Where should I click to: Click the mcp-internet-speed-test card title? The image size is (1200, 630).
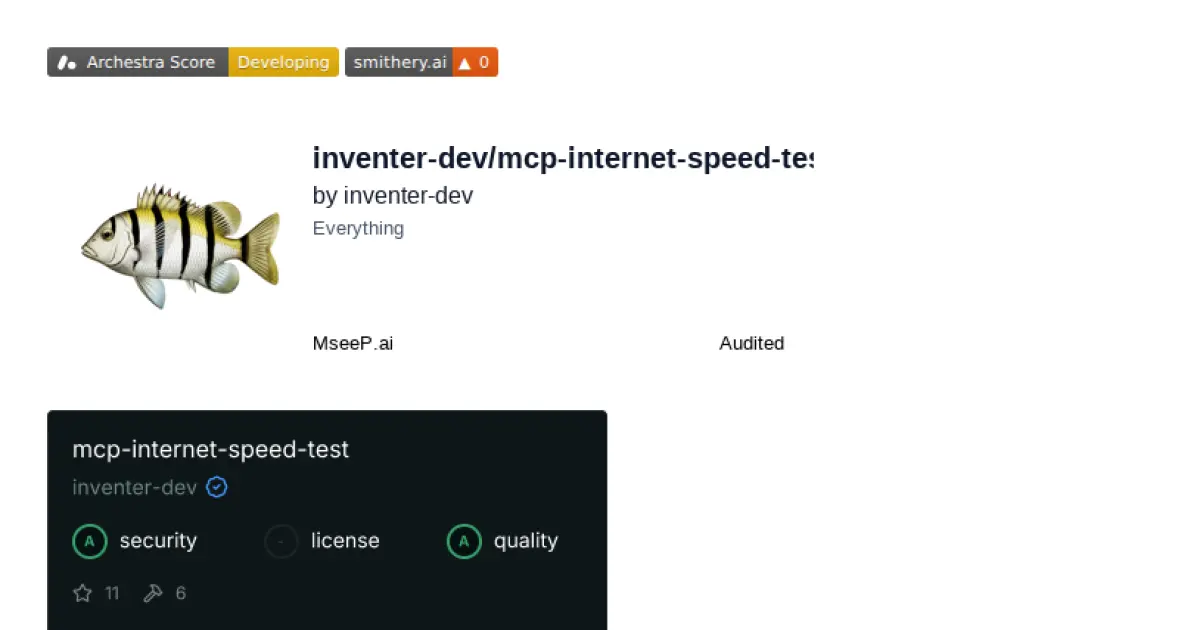[210, 449]
